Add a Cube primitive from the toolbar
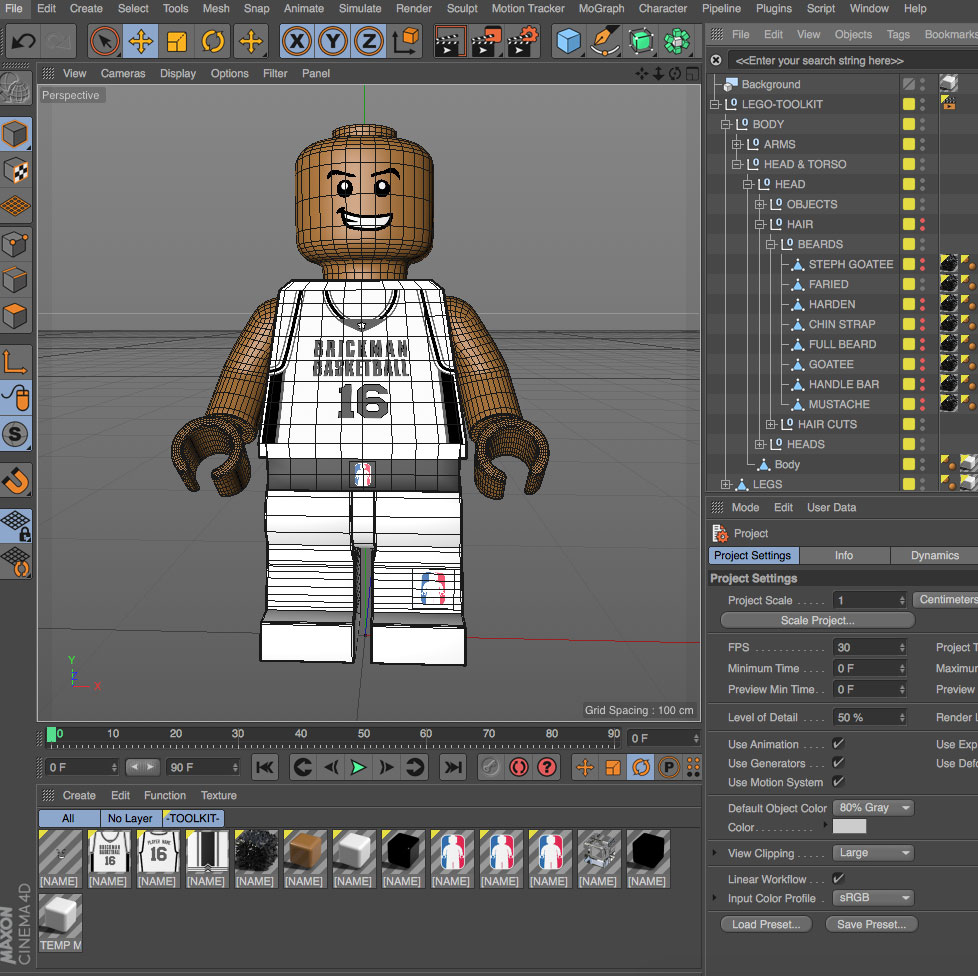Image resolution: width=978 pixels, height=976 pixels. tap(567, 41)
